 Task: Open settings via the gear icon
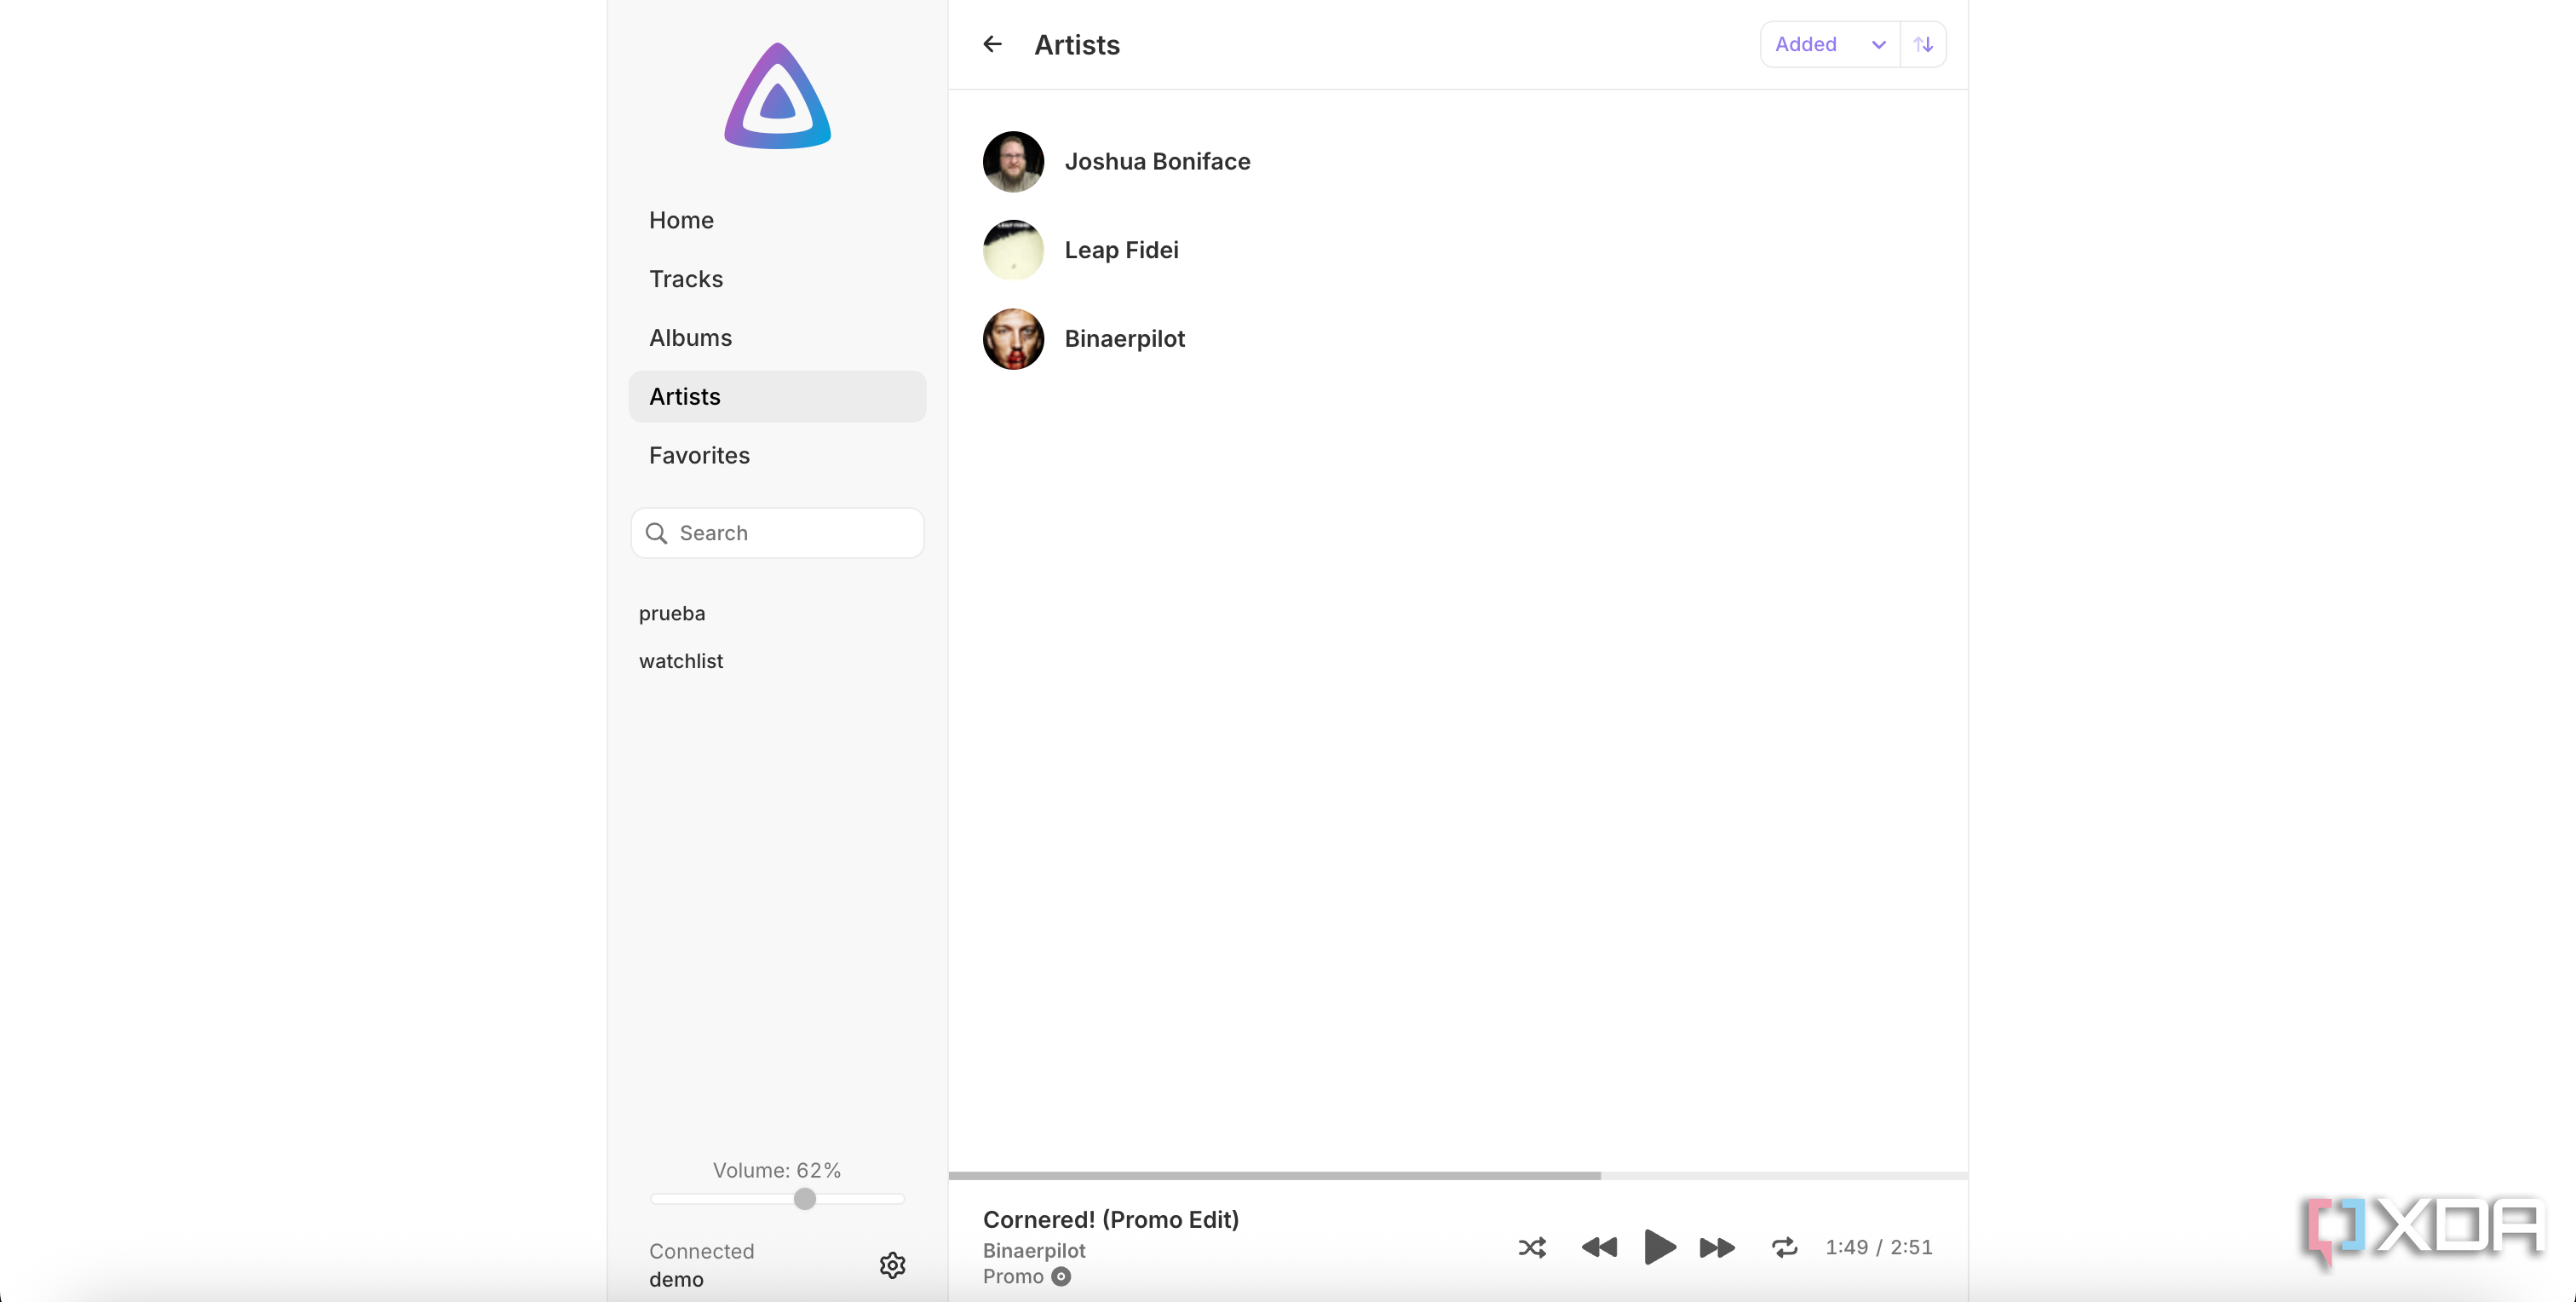[x=892, y=1265]
